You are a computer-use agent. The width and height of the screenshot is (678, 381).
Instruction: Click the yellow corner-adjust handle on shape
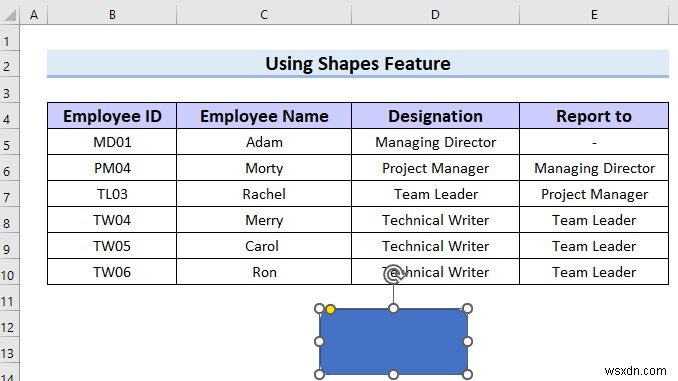330,309
